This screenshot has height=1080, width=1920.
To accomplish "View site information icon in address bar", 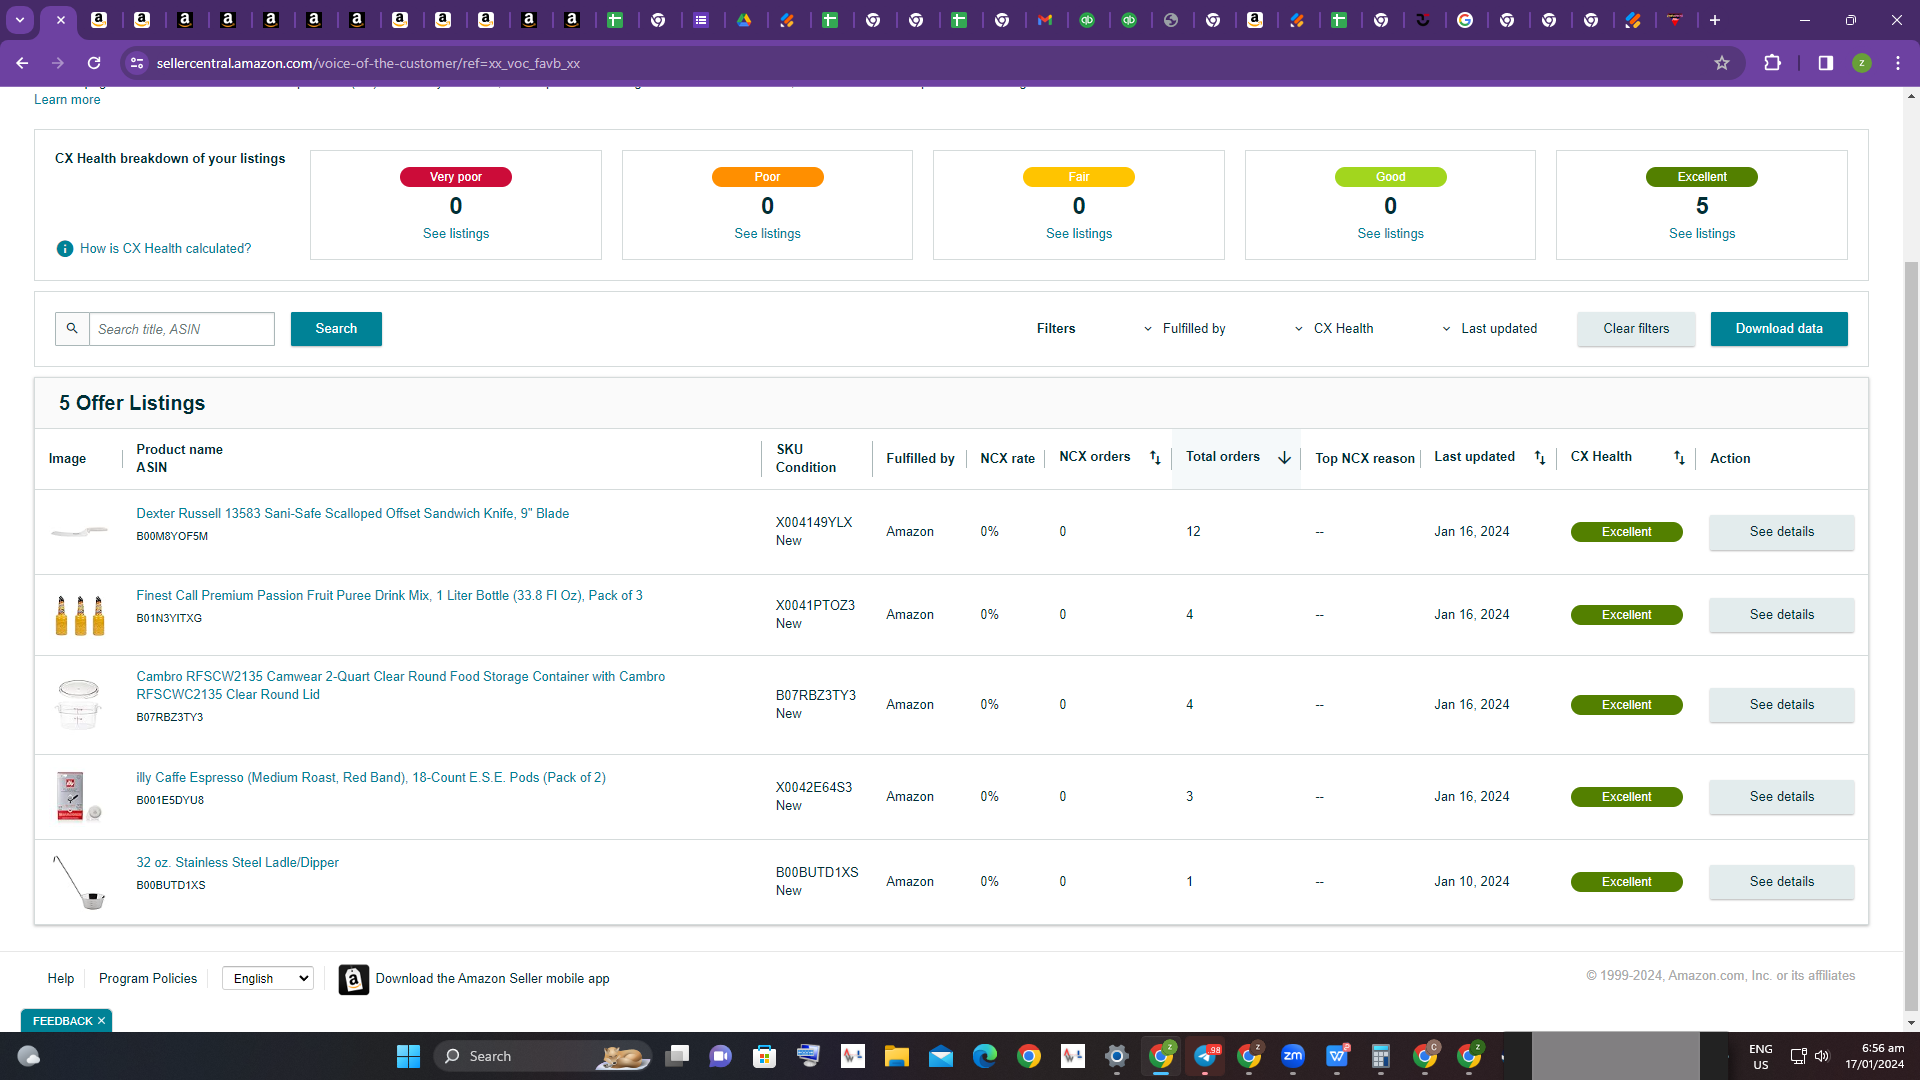I will point(137,63).
